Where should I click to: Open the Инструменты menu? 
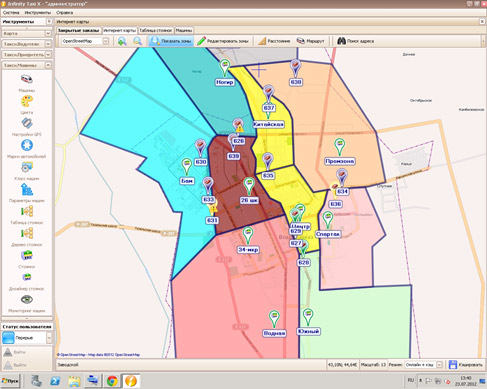[x=38, y=13]
